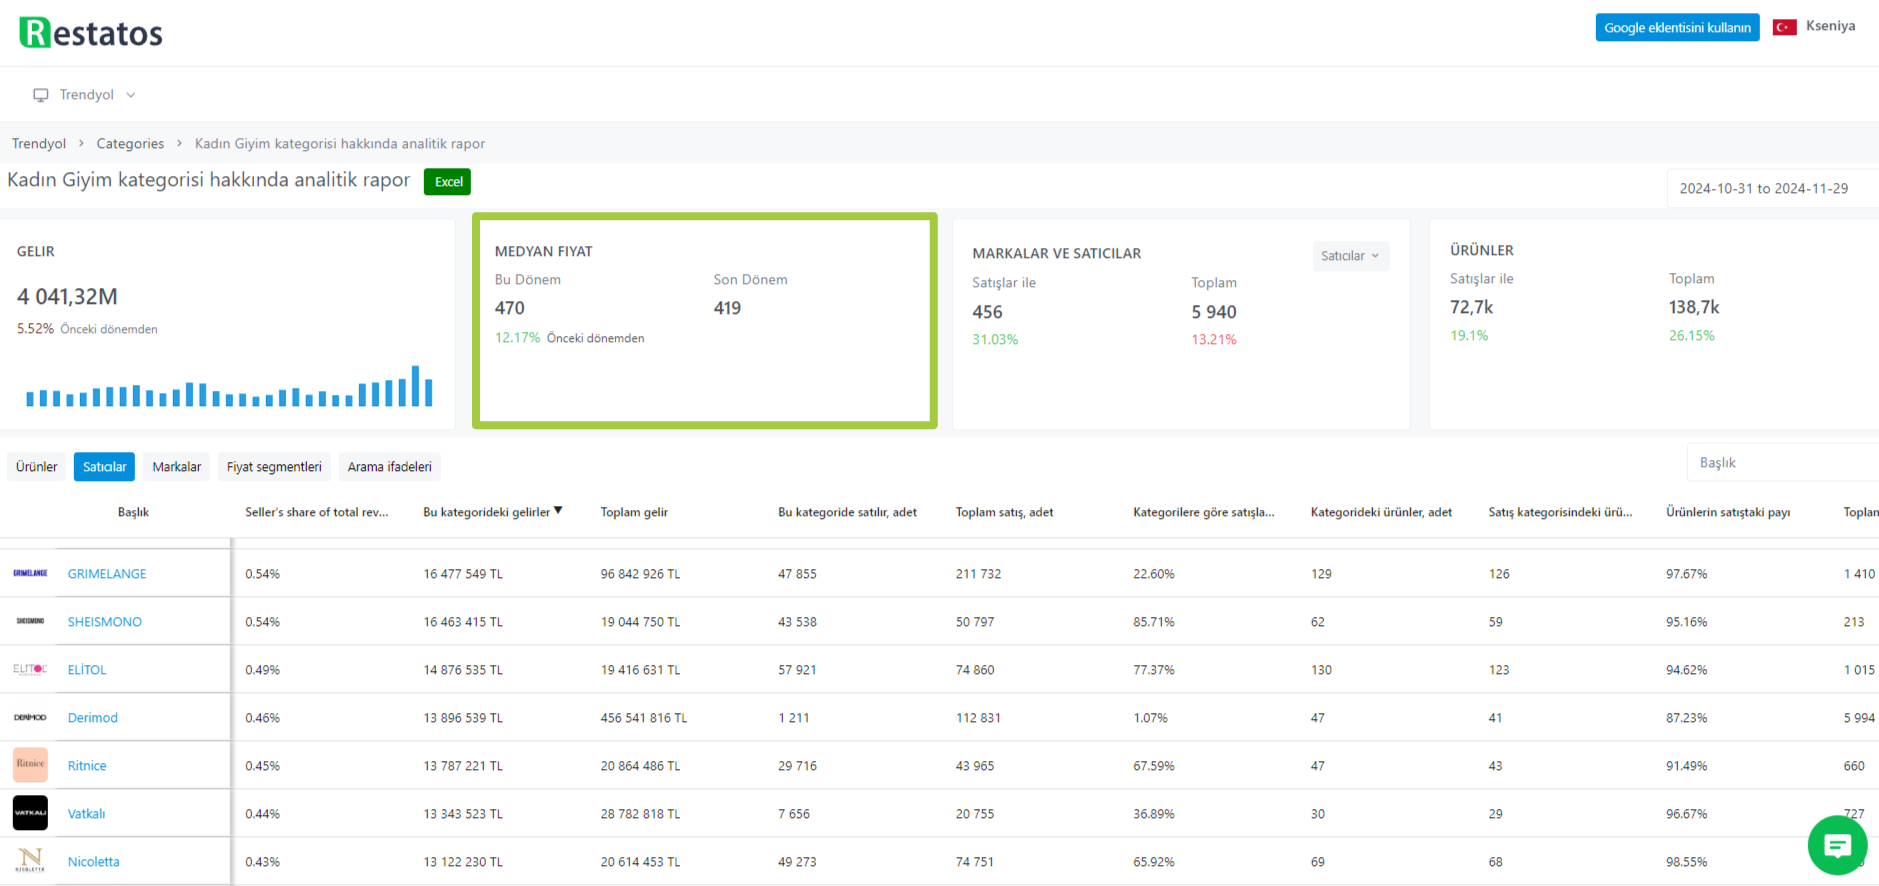
Task: Click Son Dönem value 419
Action: pyautogui.click(x=727, y=308)
